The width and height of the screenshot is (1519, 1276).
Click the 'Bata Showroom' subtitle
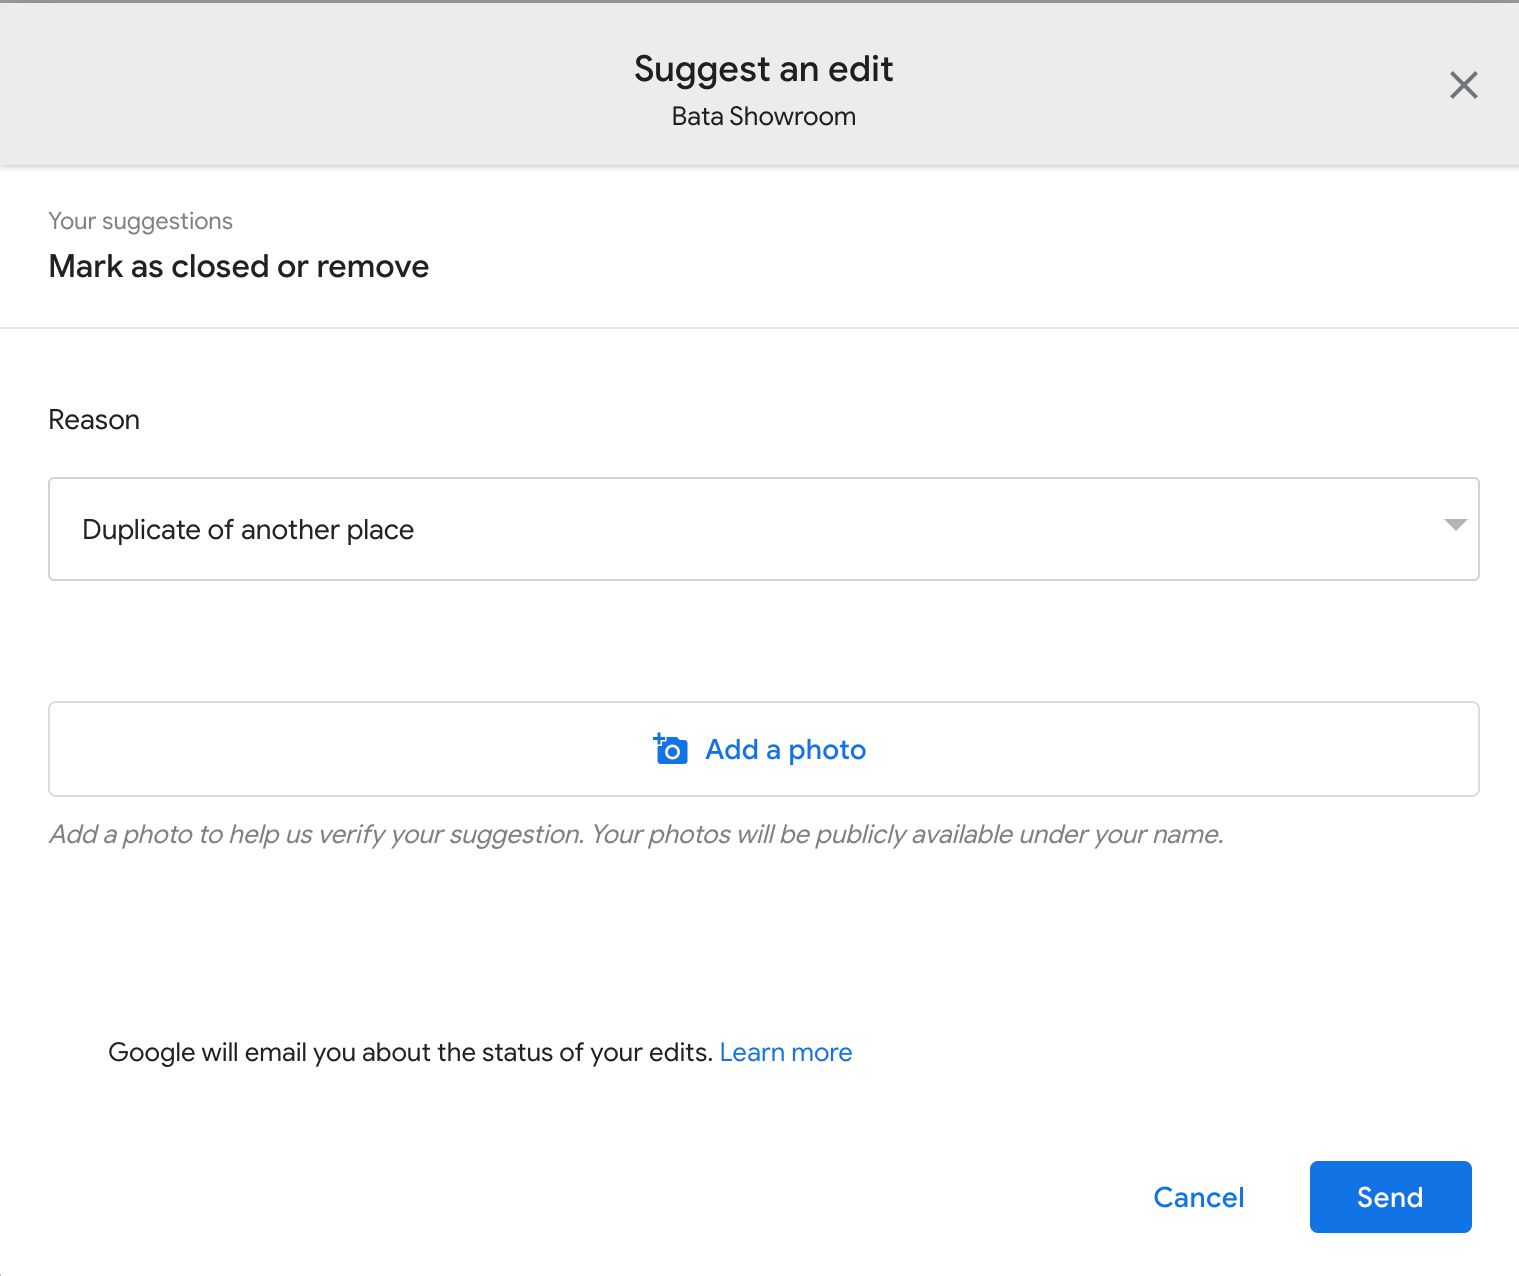[x=763, y=116]
